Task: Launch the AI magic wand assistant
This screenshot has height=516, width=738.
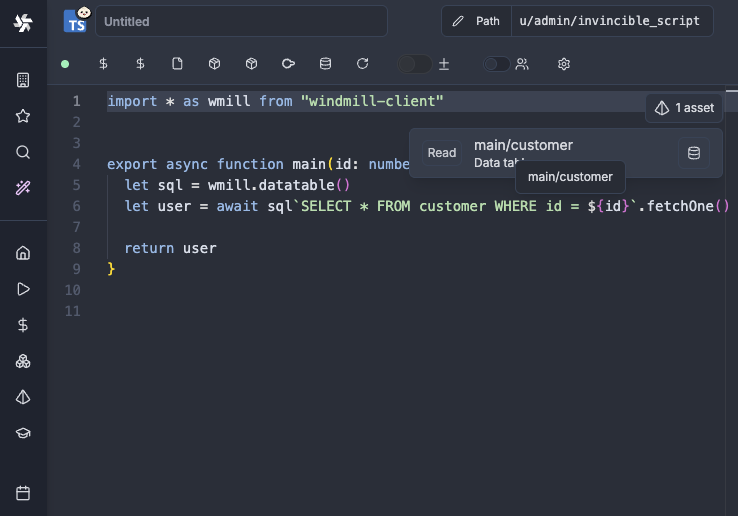Action: tap(23, 188)
